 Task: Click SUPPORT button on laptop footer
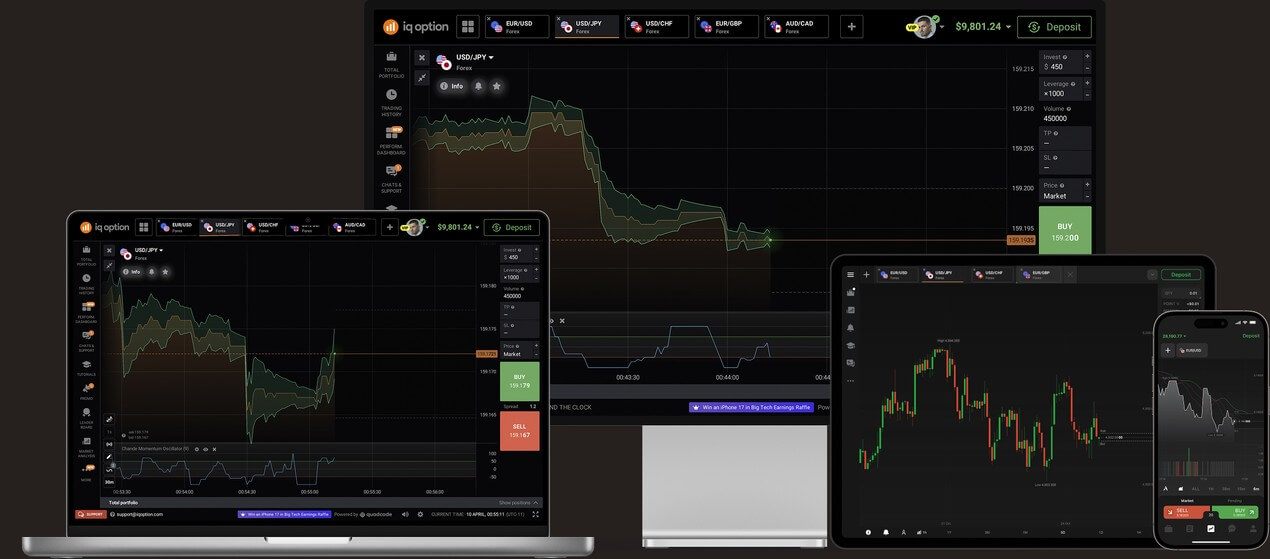pos(90,514)
